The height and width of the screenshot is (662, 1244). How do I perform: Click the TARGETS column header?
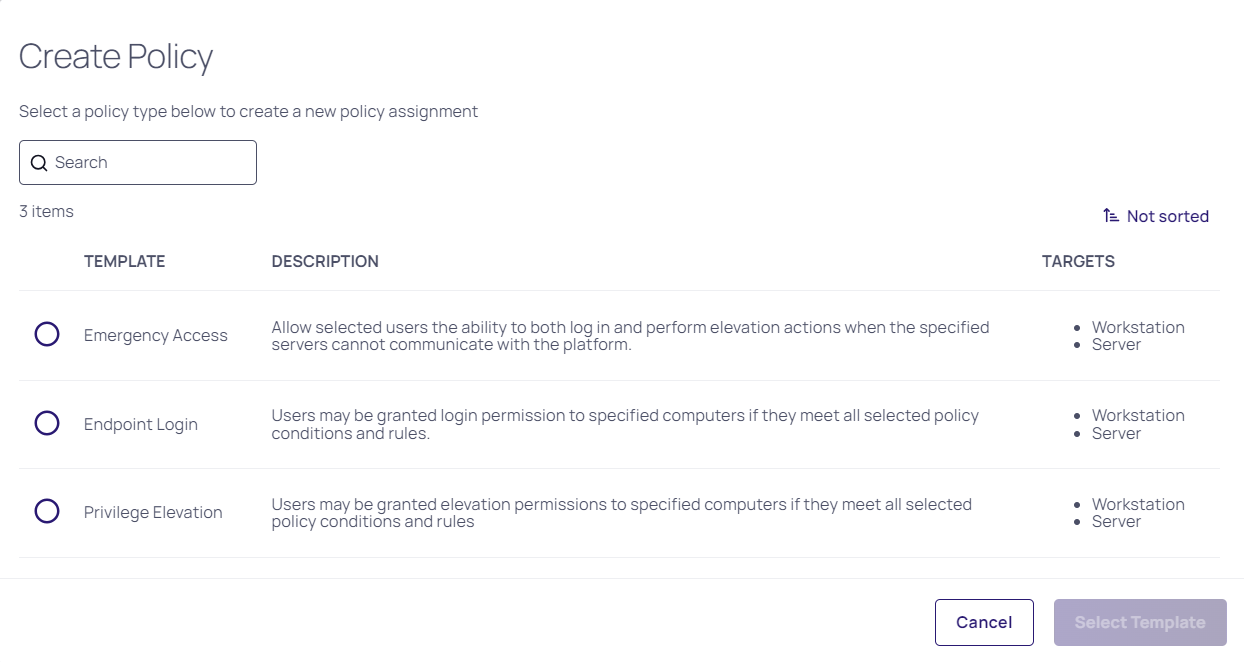[x=1078, y=261]
